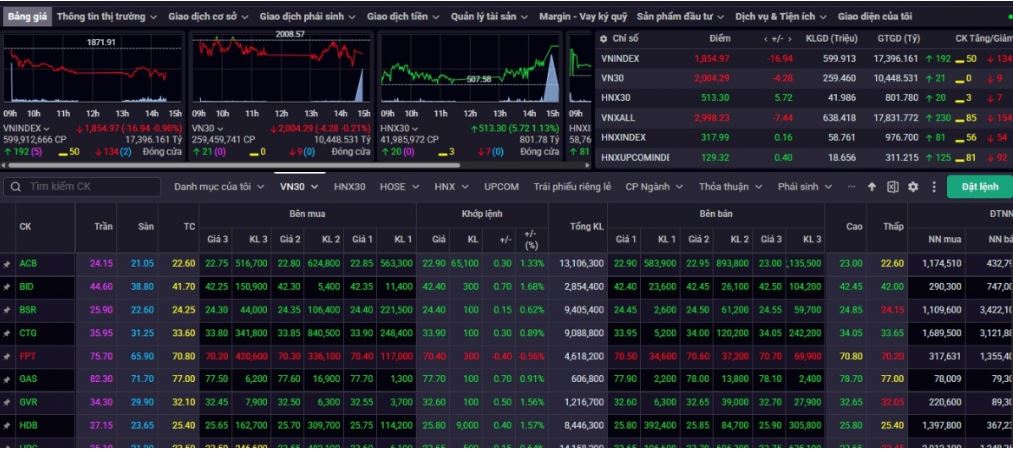Click the right arrow next to +/- column
1013x449 pixels.
click(x=789, y=39)
